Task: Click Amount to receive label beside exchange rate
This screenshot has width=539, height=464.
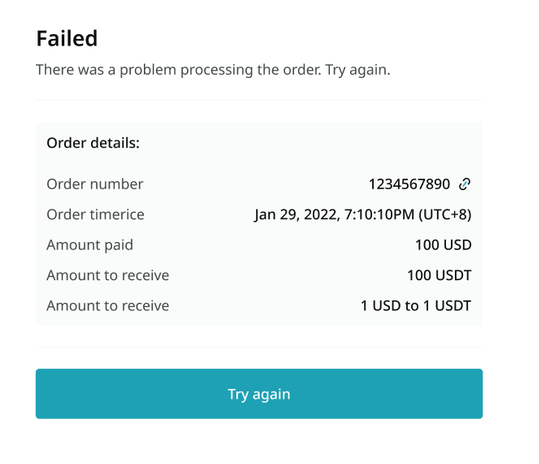Action: (108, 306)
